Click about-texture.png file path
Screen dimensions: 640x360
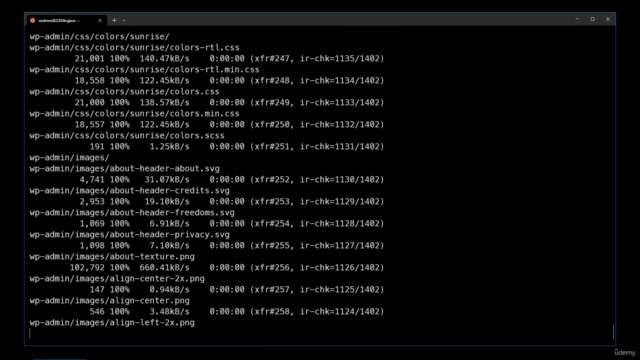112,257
